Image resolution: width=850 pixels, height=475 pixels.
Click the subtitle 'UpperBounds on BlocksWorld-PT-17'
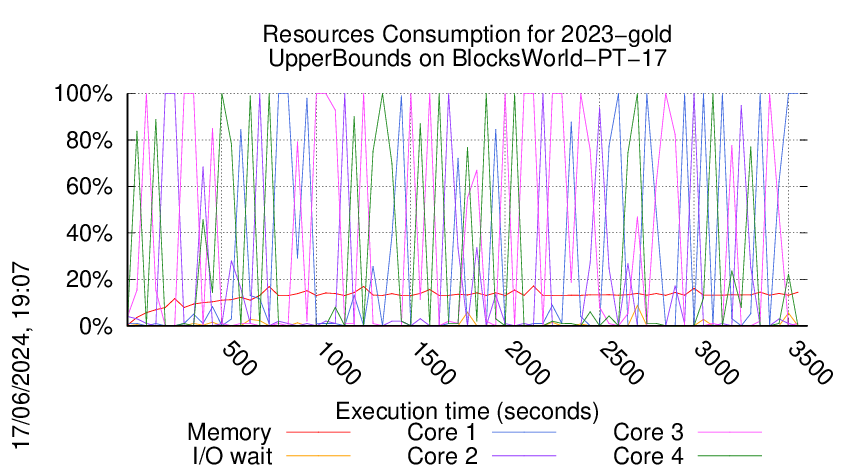(467, 58)
